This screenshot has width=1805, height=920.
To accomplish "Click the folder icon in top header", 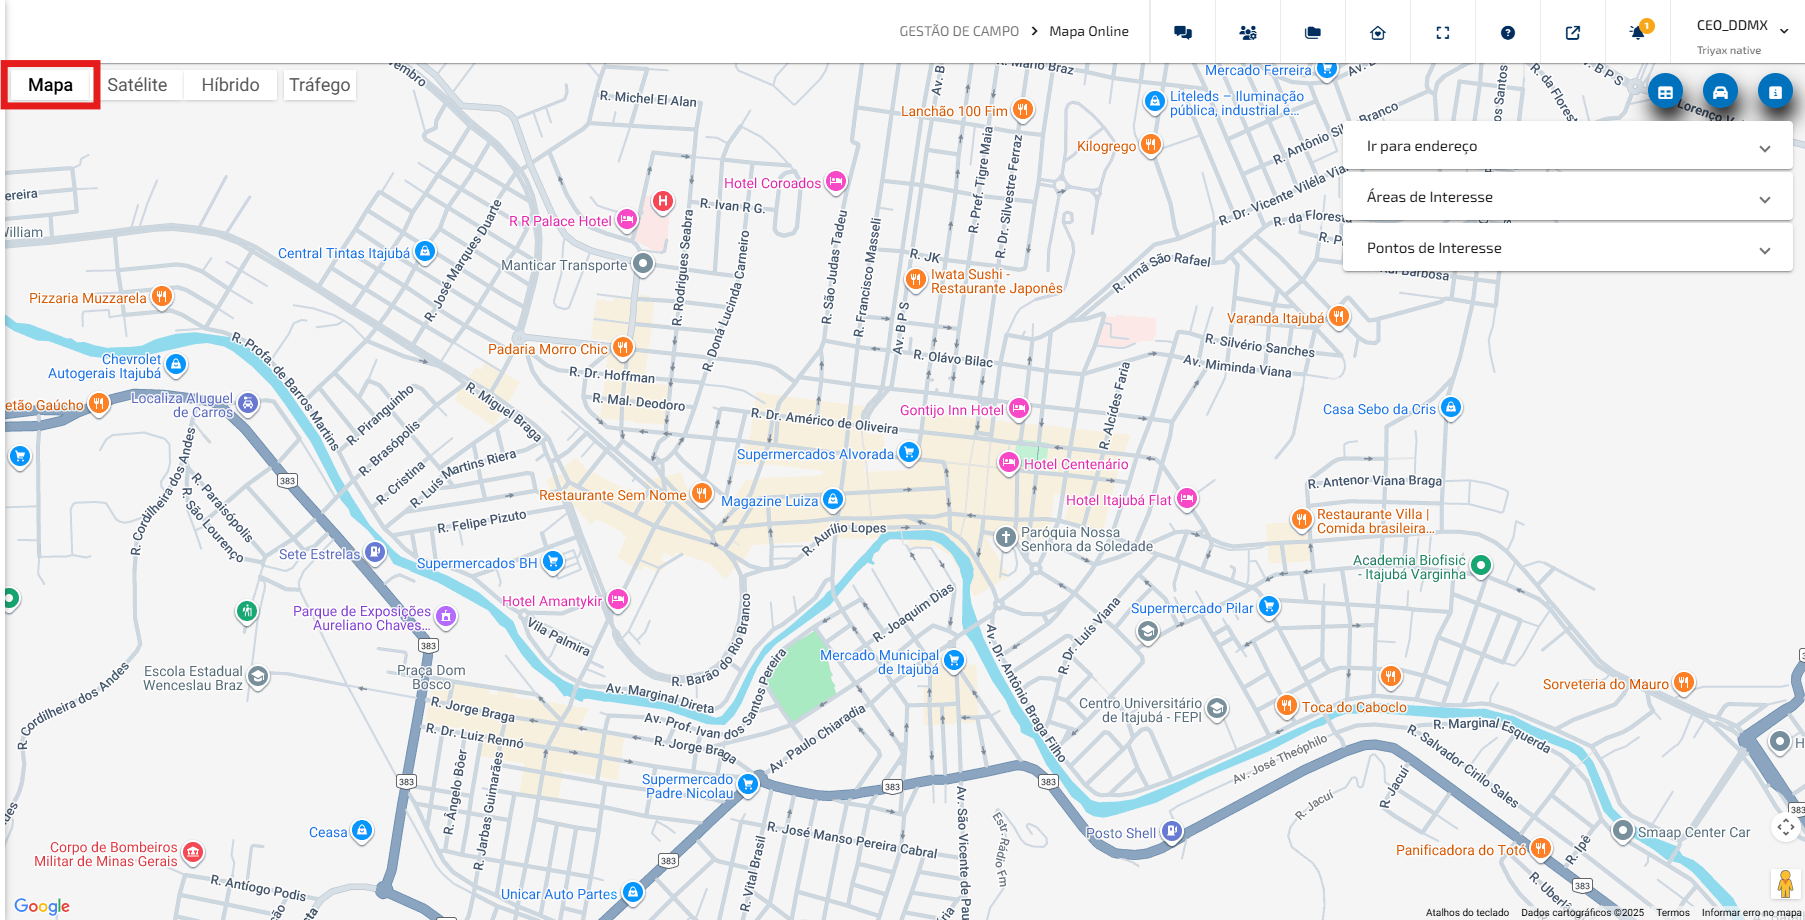I will [1313, 32].
